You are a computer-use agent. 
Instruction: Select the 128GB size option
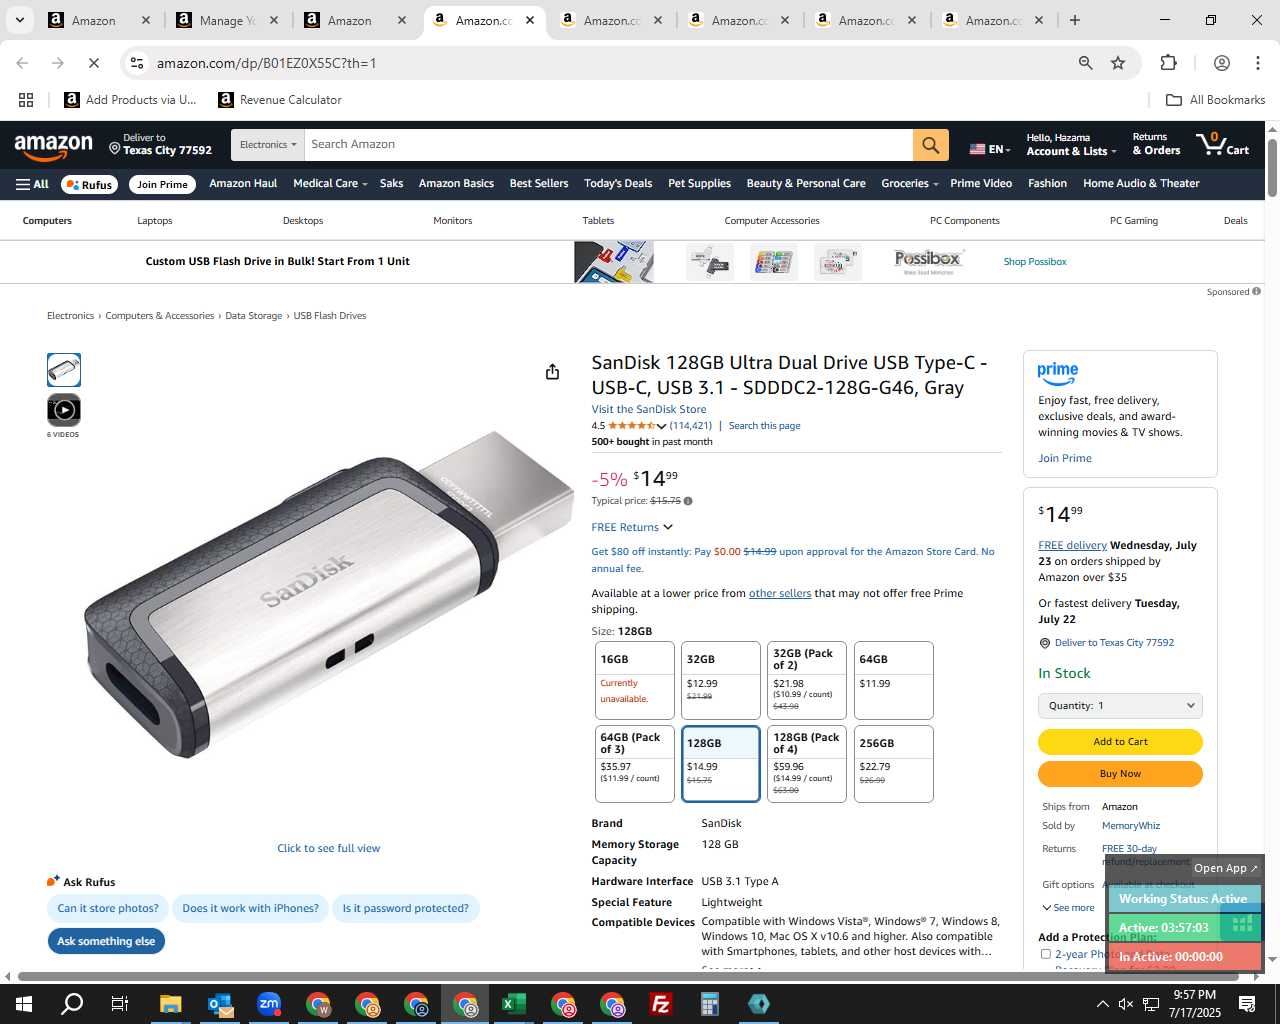pos(720,764)
